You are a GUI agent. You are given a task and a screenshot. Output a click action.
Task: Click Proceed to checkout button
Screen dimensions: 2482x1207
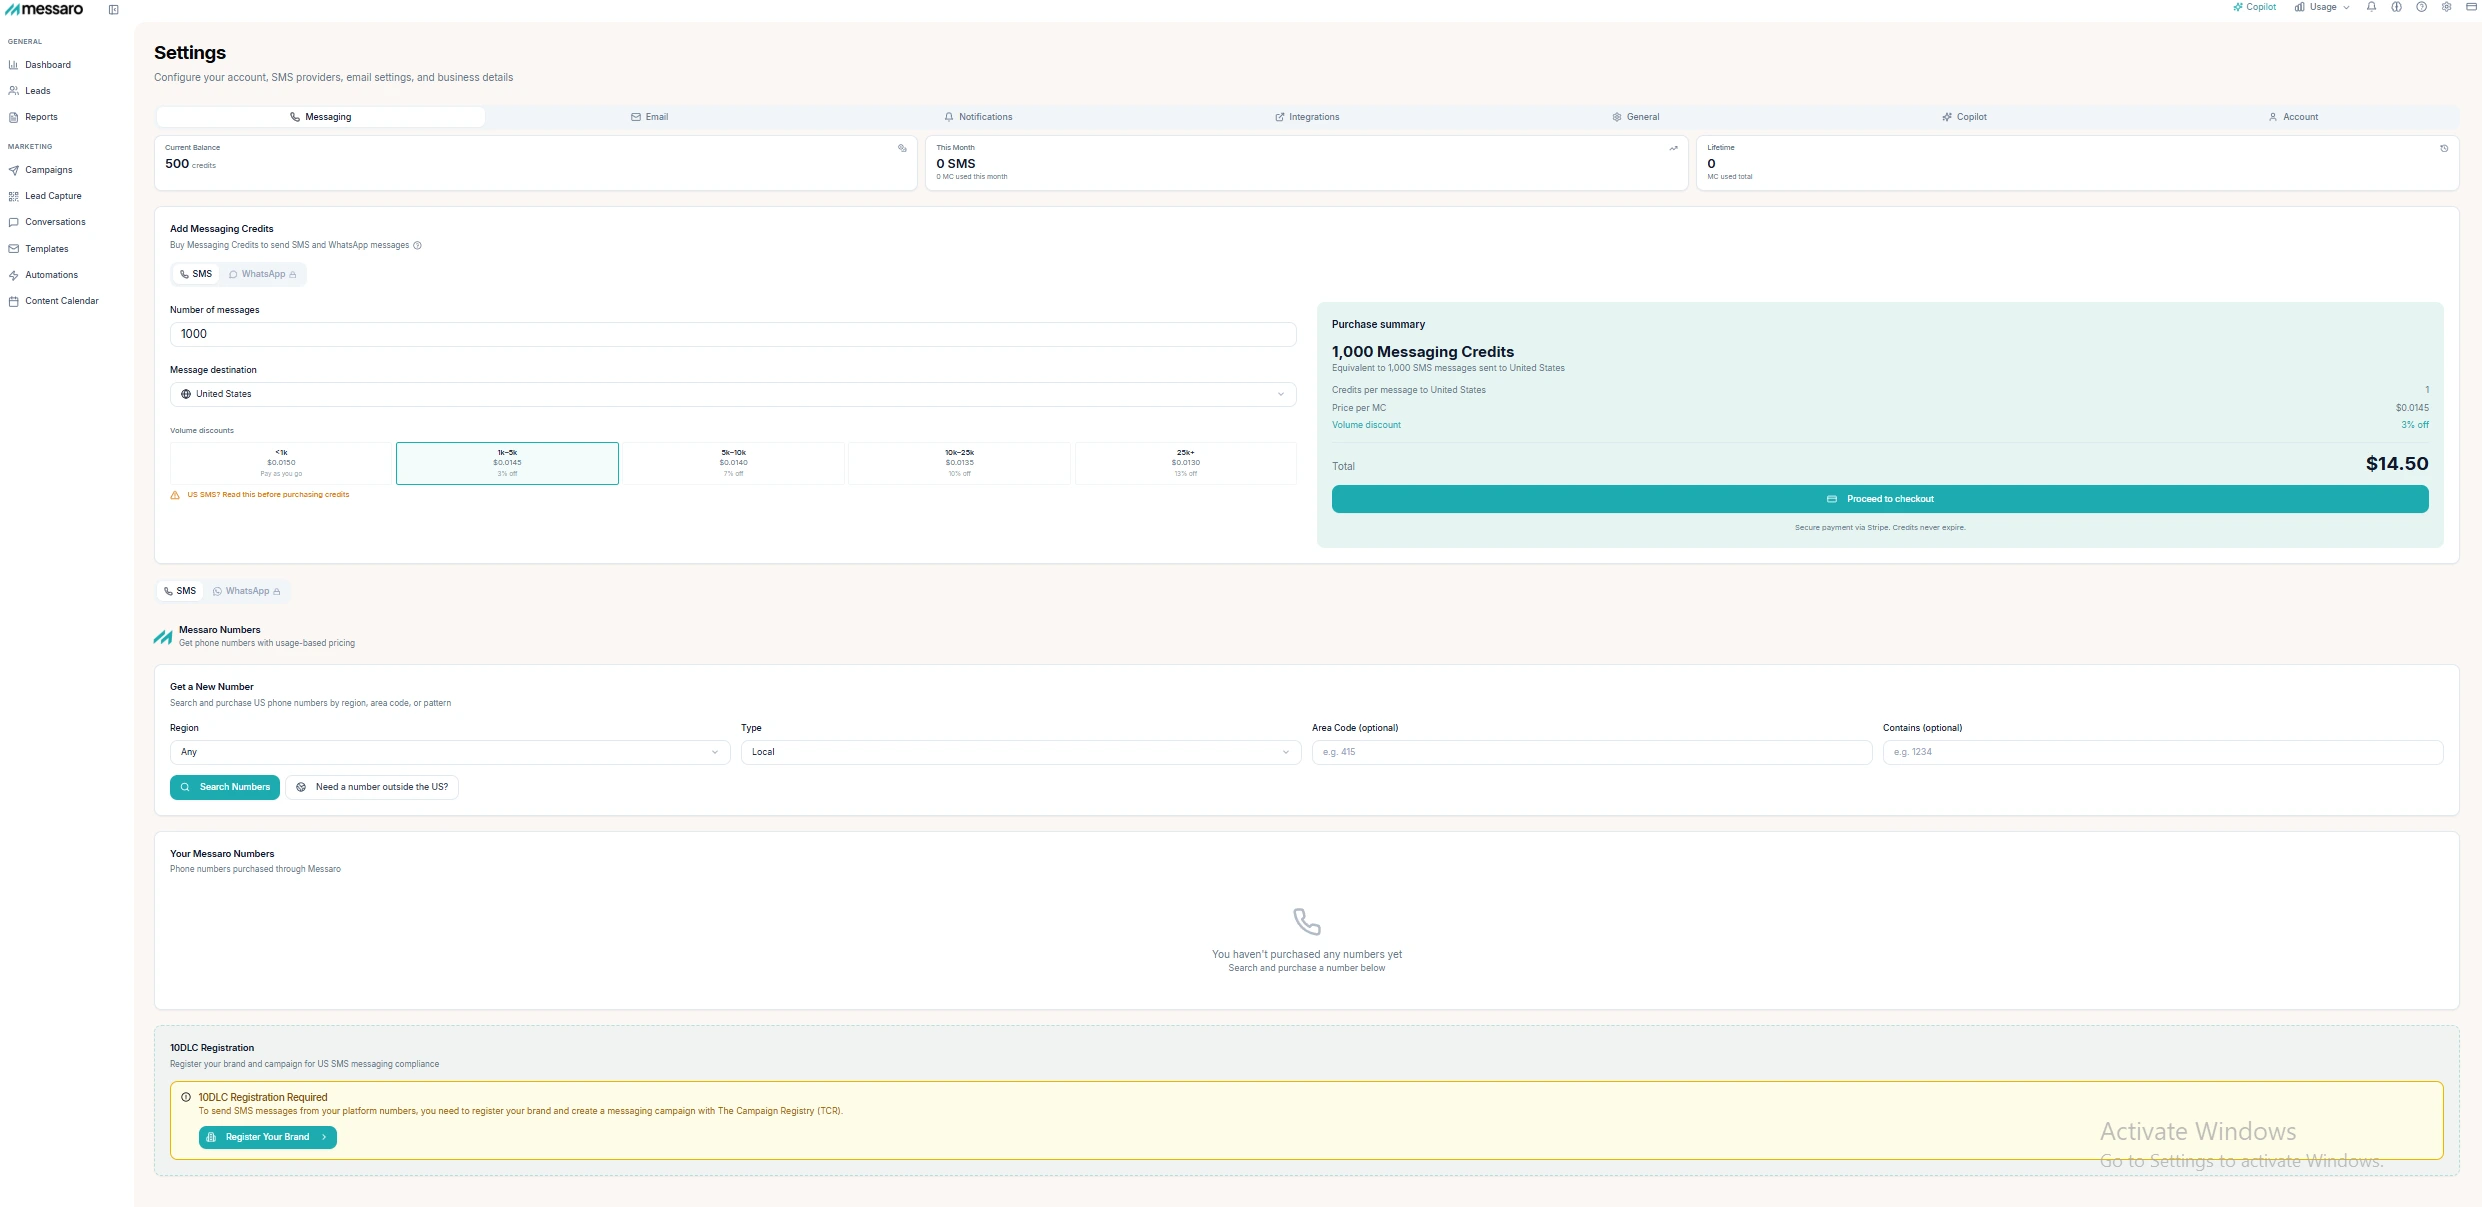(1880, 499)
